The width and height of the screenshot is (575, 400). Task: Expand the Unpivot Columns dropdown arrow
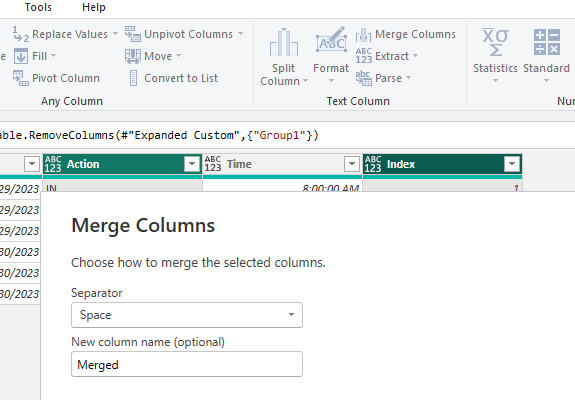coord(241,34)
